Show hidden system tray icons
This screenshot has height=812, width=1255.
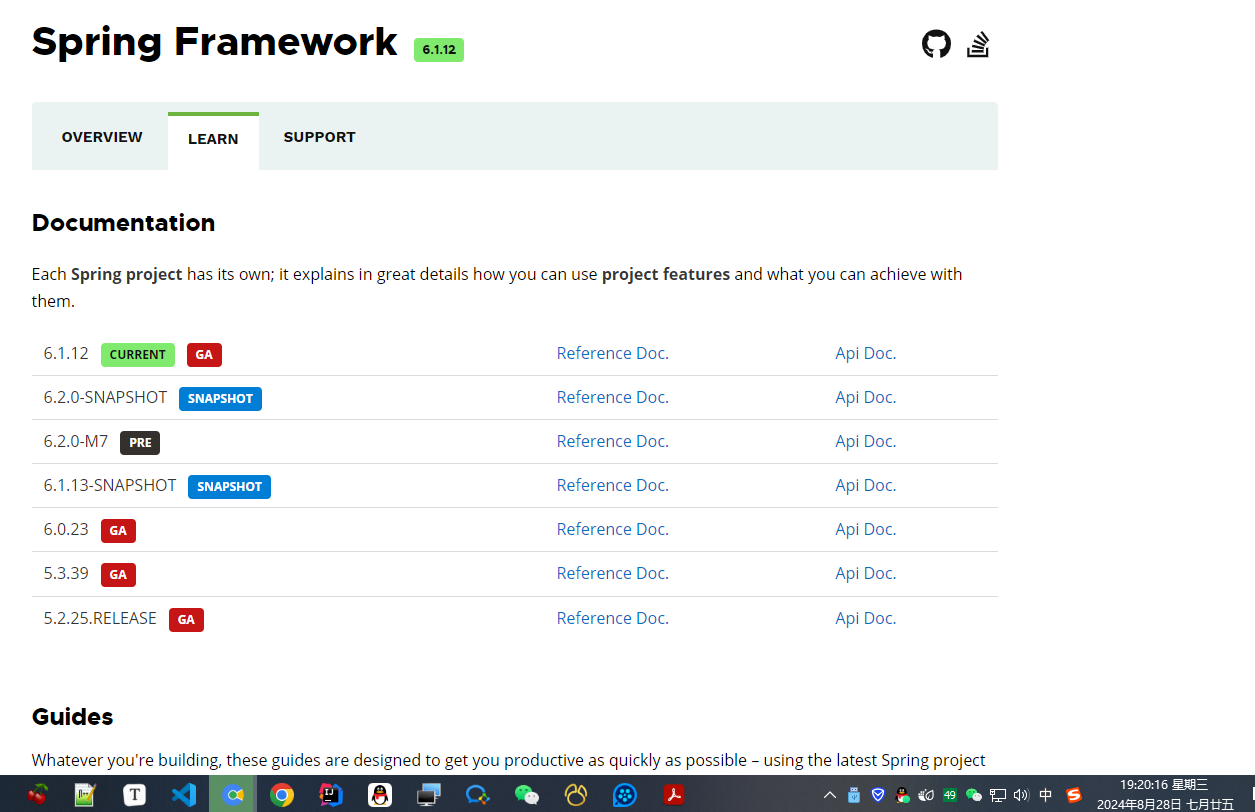click(x=830, y=795)
